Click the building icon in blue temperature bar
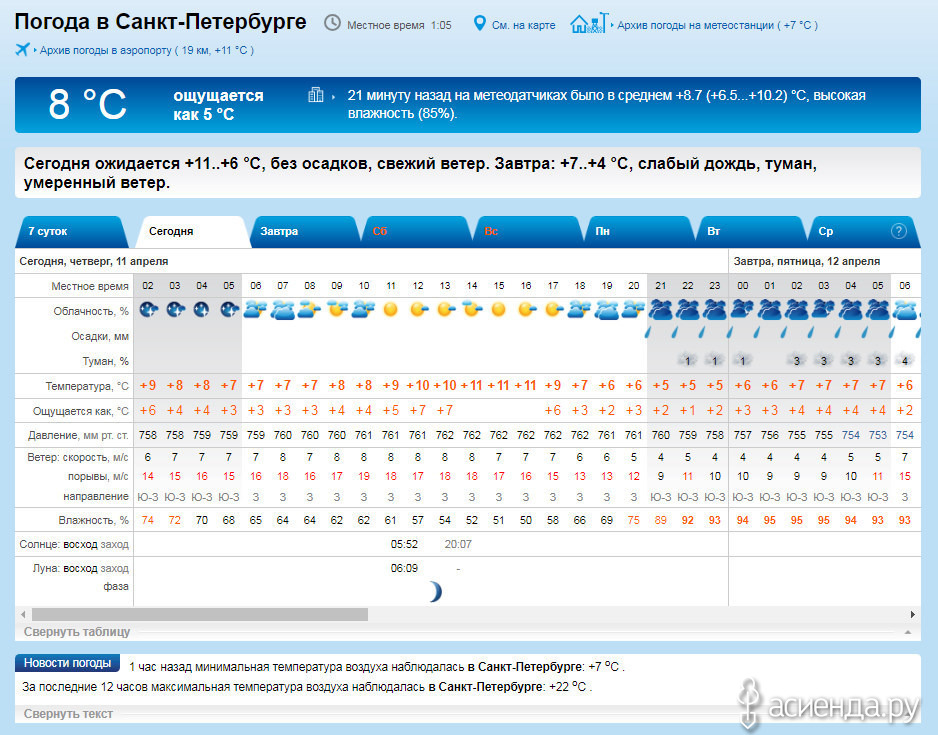The width and height of the screenshot is (938, 735). 316,95
